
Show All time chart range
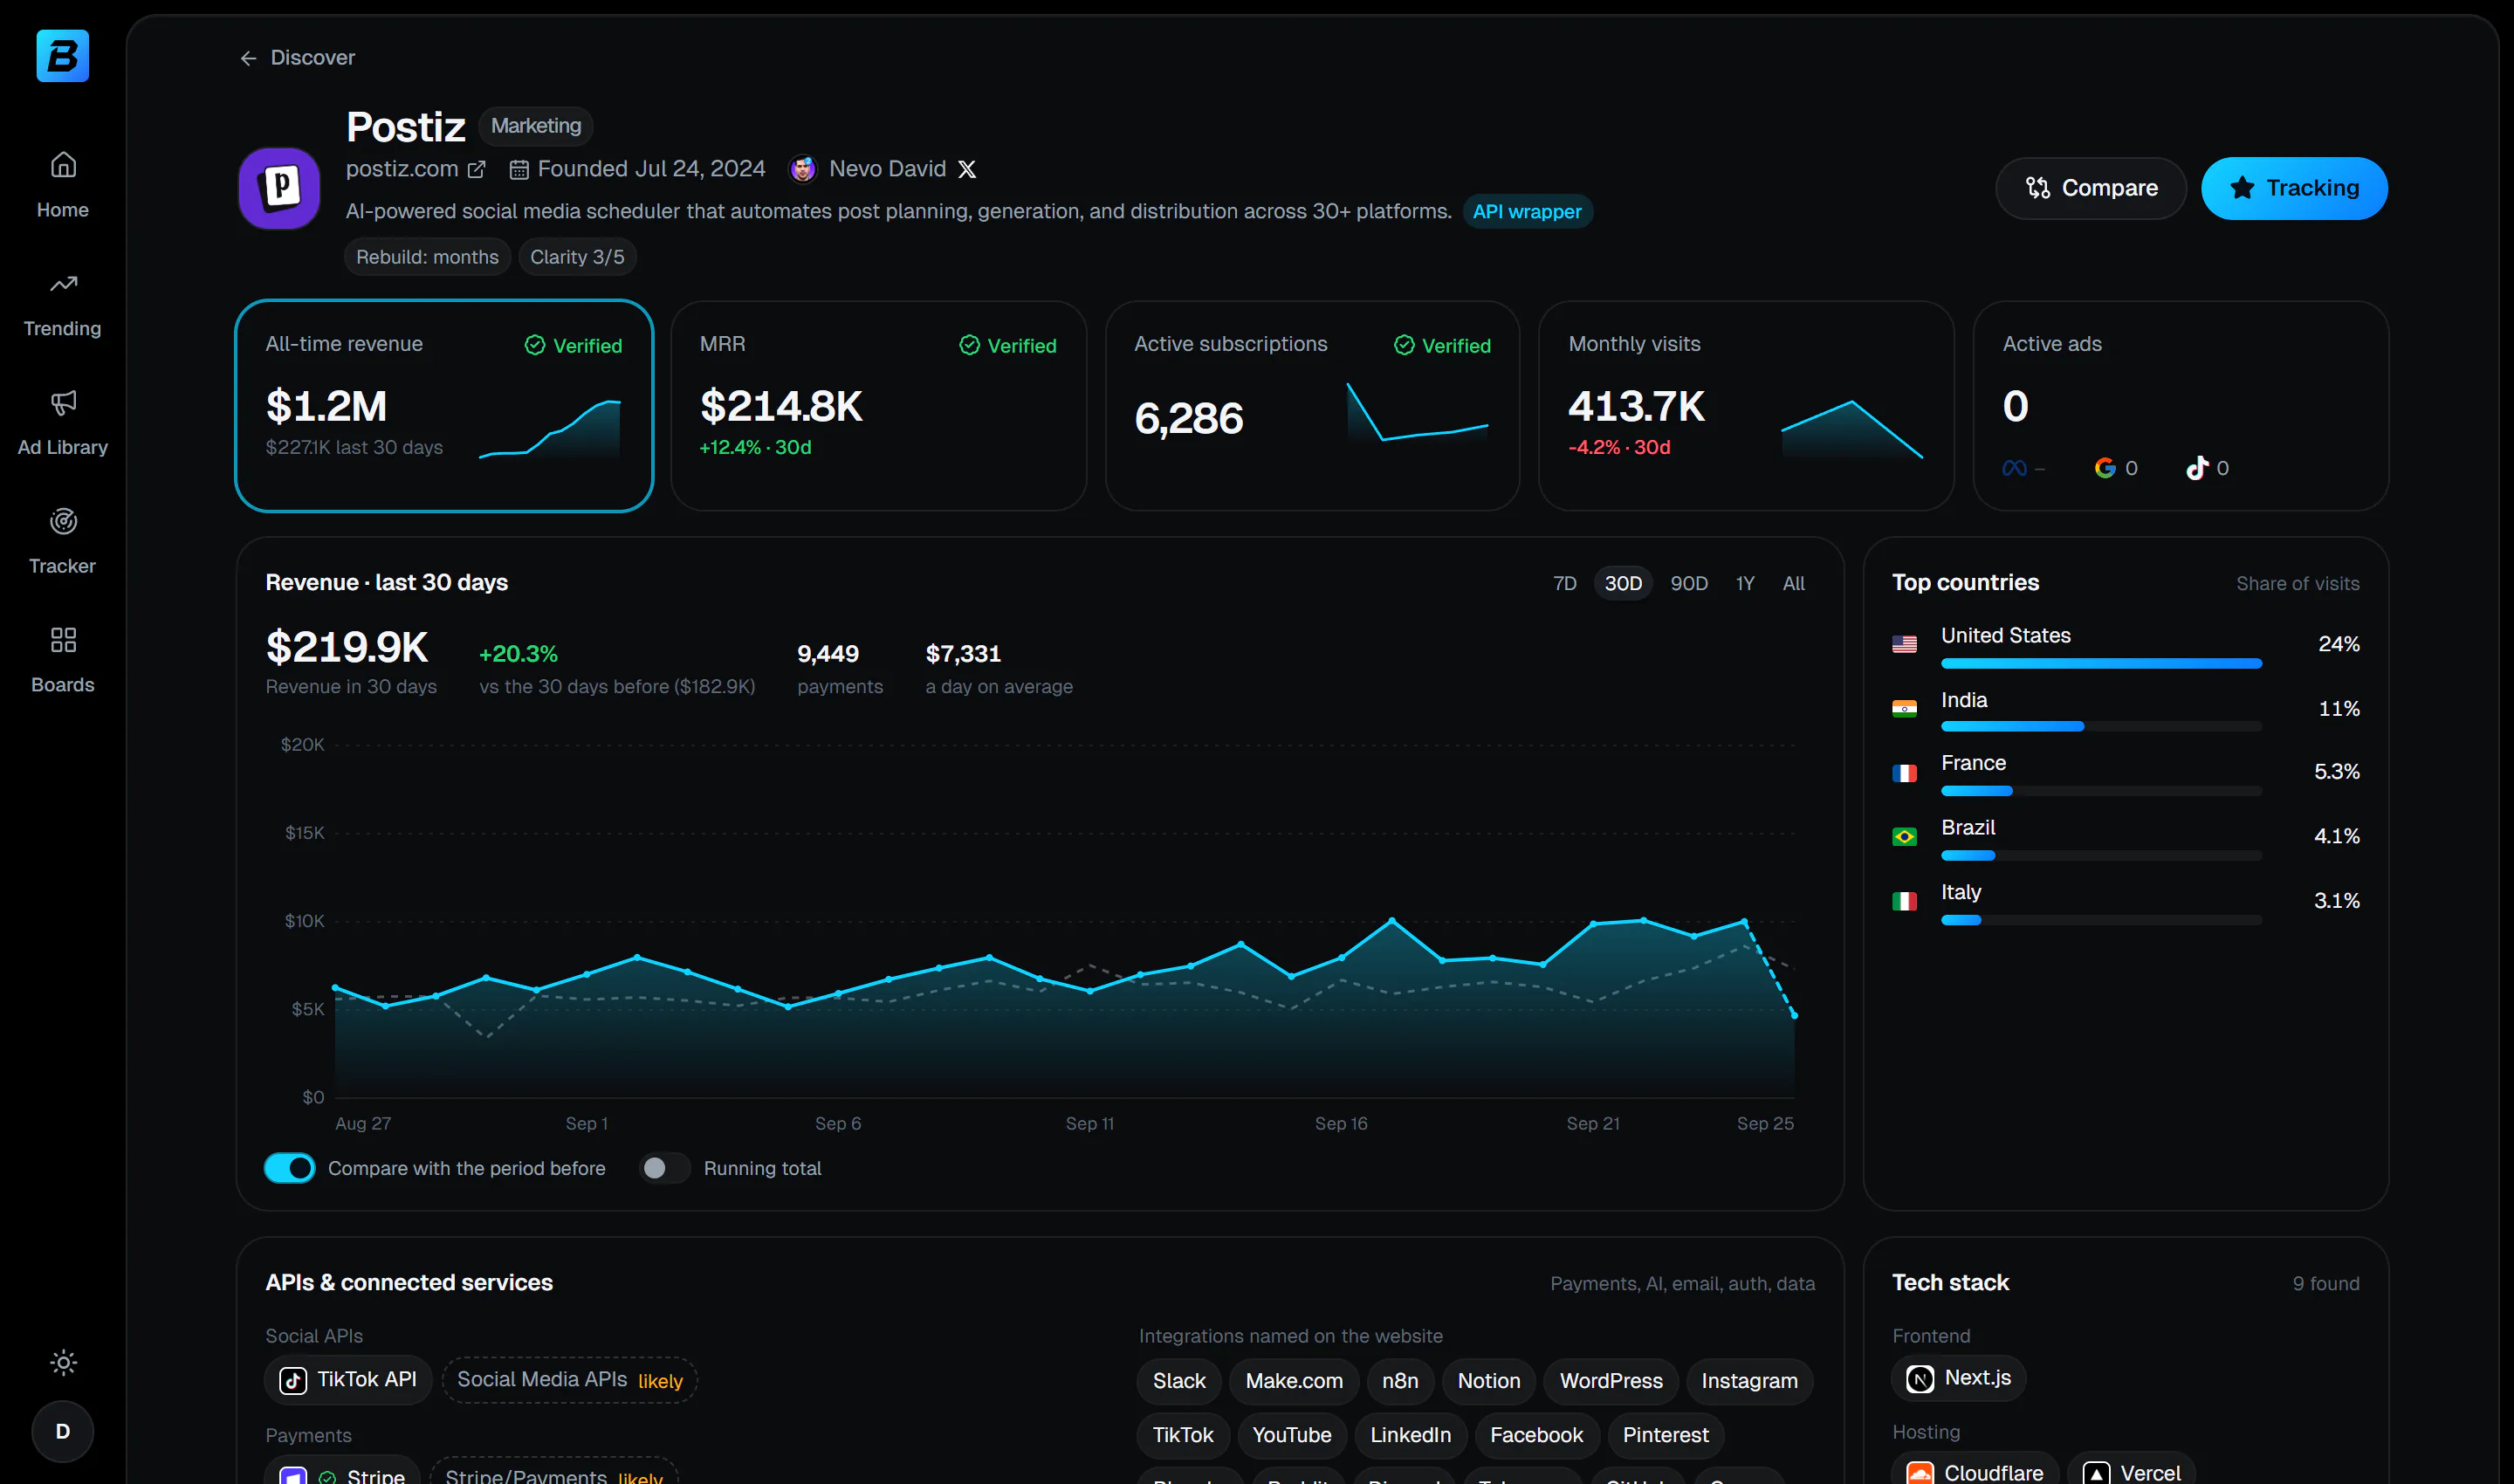click(1794, 583)
